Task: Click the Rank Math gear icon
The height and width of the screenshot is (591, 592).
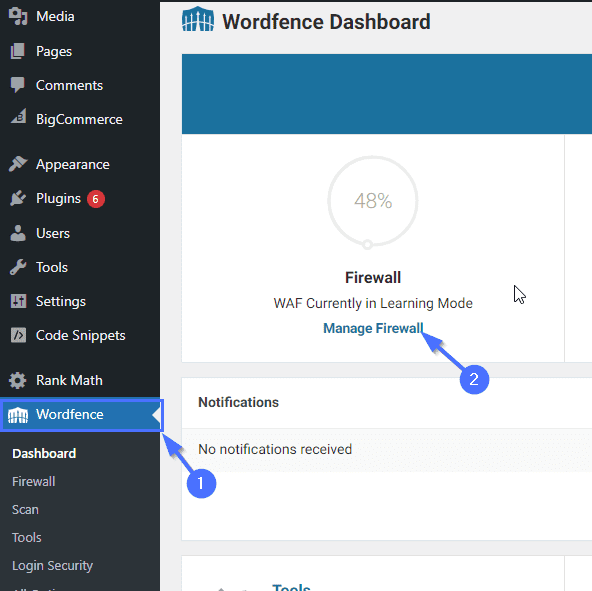Action: point(18,380)
